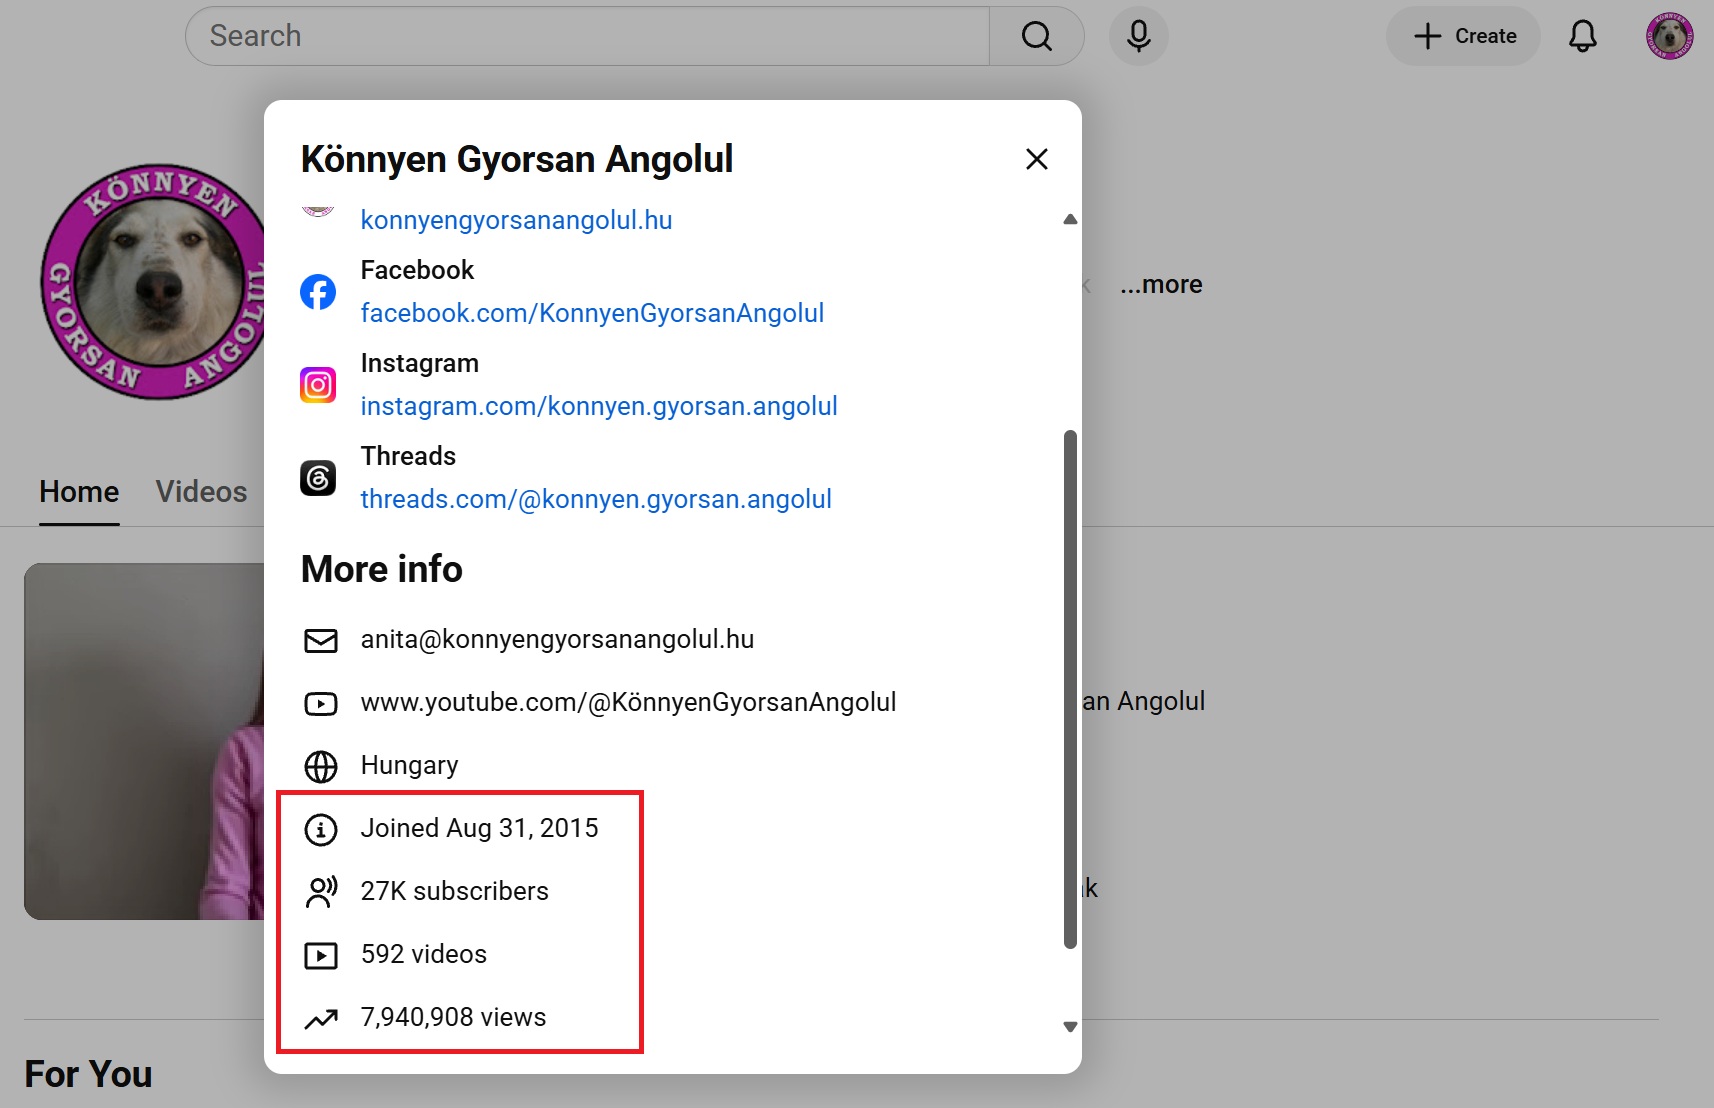Open the account avatar menu
1714x1108 pixels.
1669,36
